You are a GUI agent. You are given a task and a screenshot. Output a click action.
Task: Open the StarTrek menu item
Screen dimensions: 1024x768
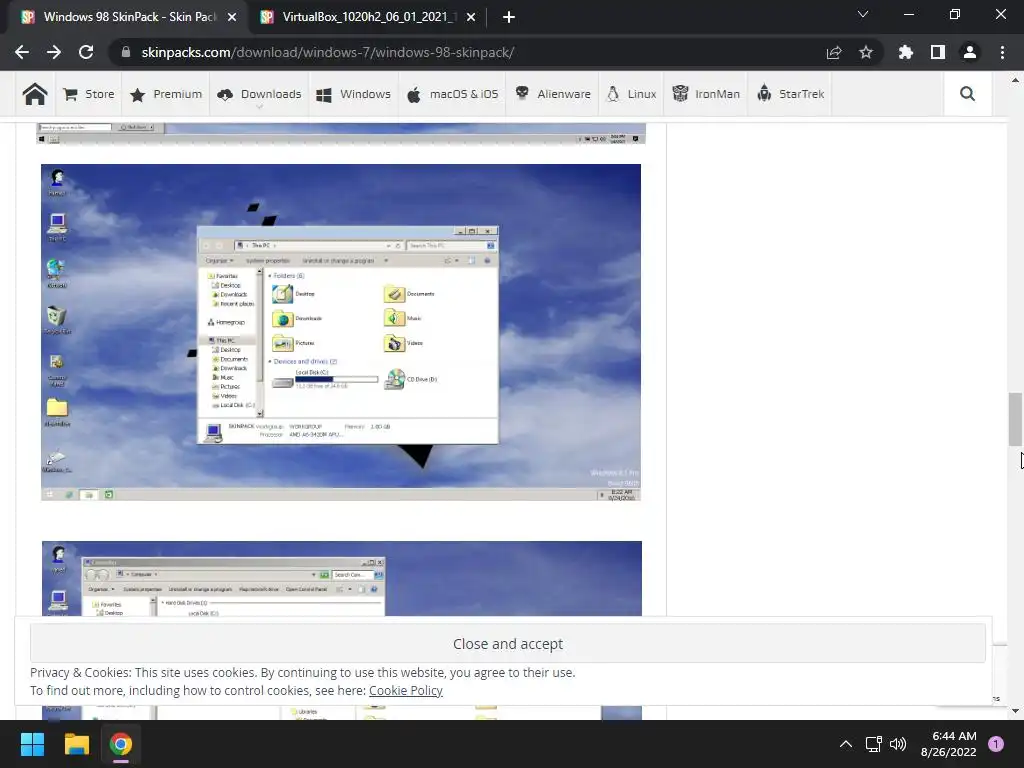pos(790,94)
